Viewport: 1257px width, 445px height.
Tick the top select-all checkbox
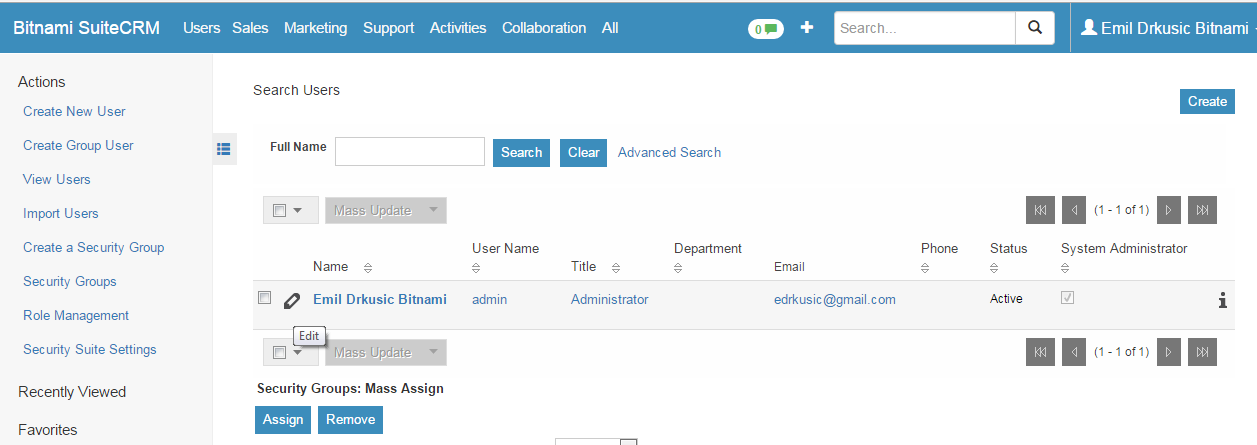tap(280, 210)
